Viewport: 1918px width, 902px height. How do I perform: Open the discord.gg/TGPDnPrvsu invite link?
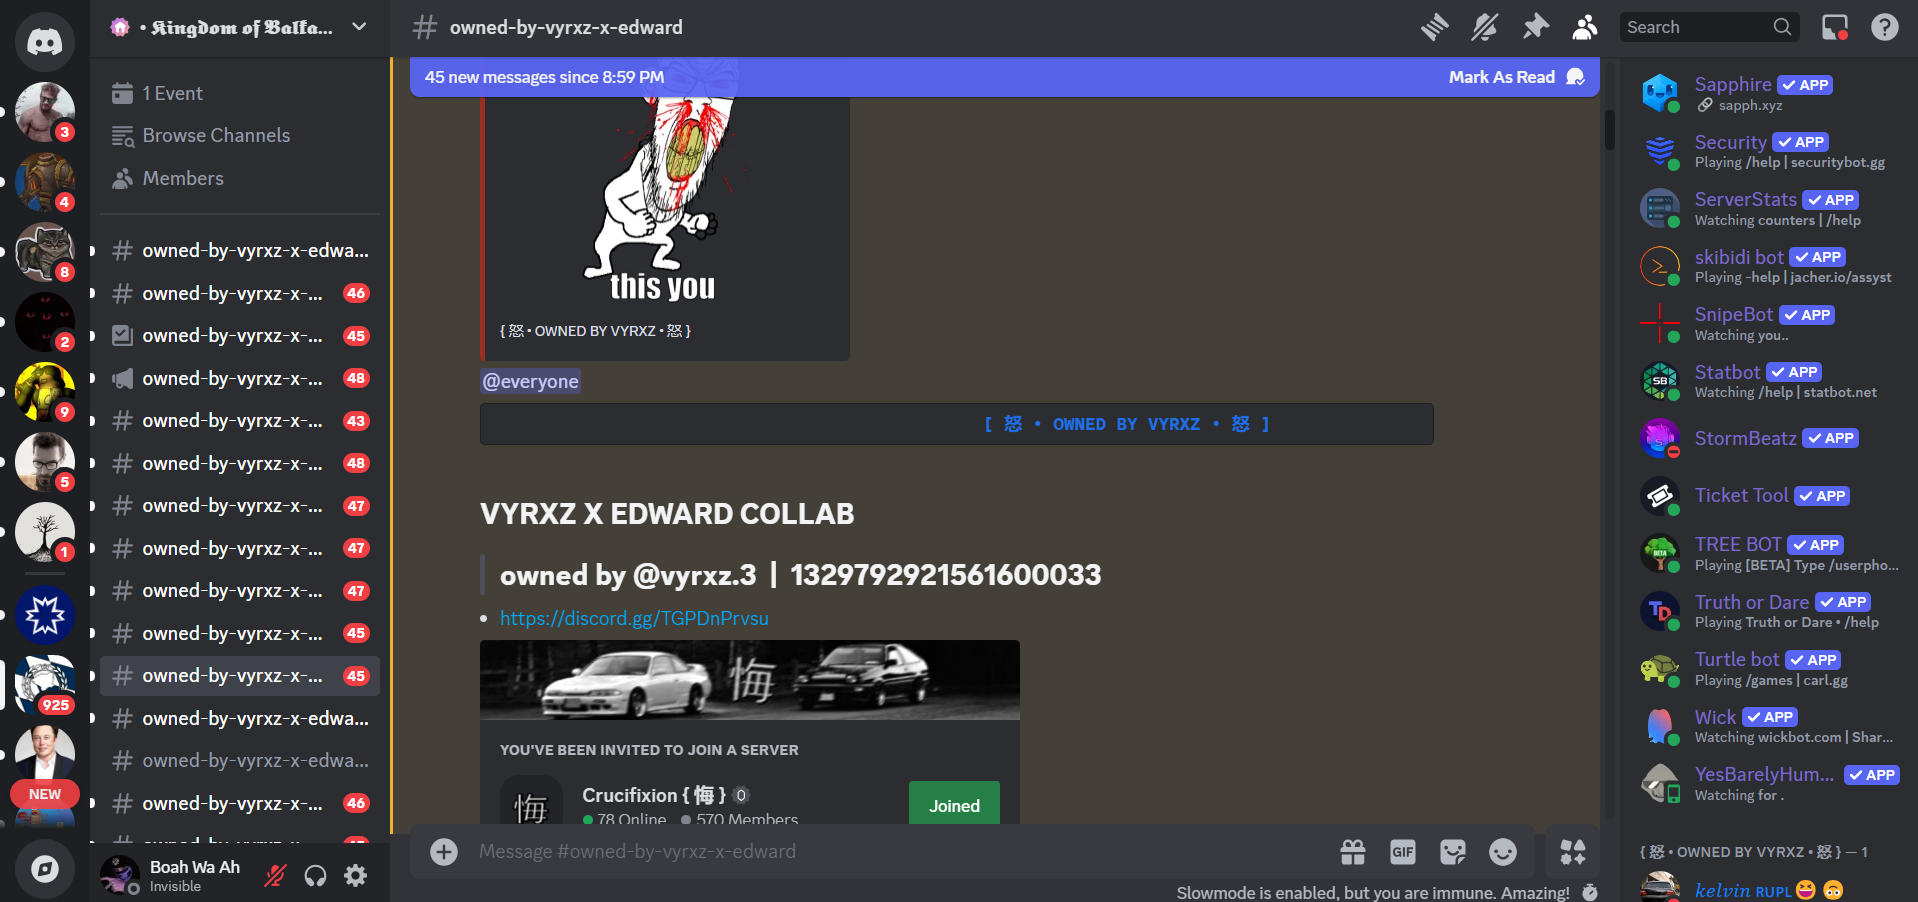(634, 619)
